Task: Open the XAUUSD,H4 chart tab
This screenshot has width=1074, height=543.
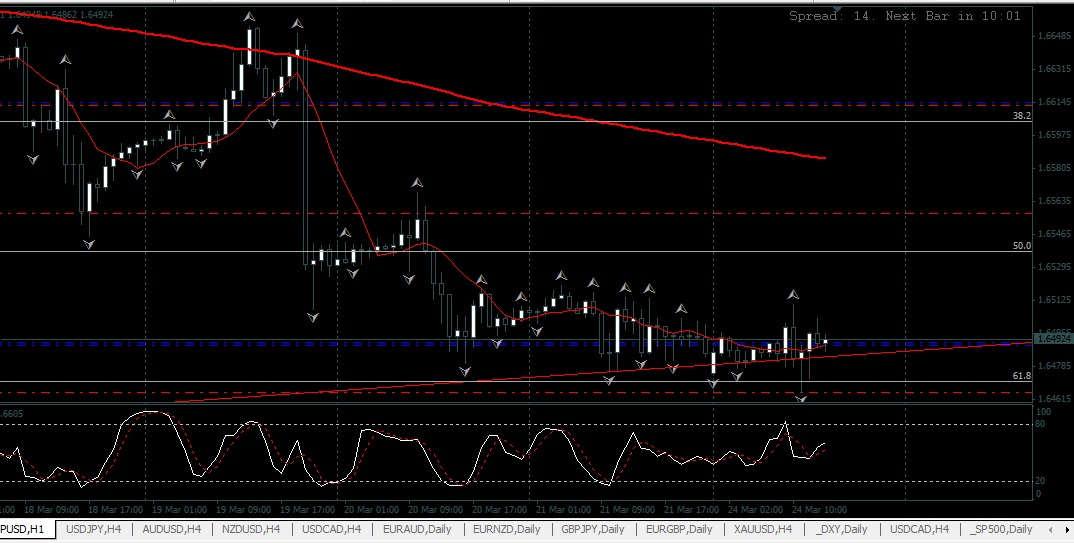Action: point(762,529)
